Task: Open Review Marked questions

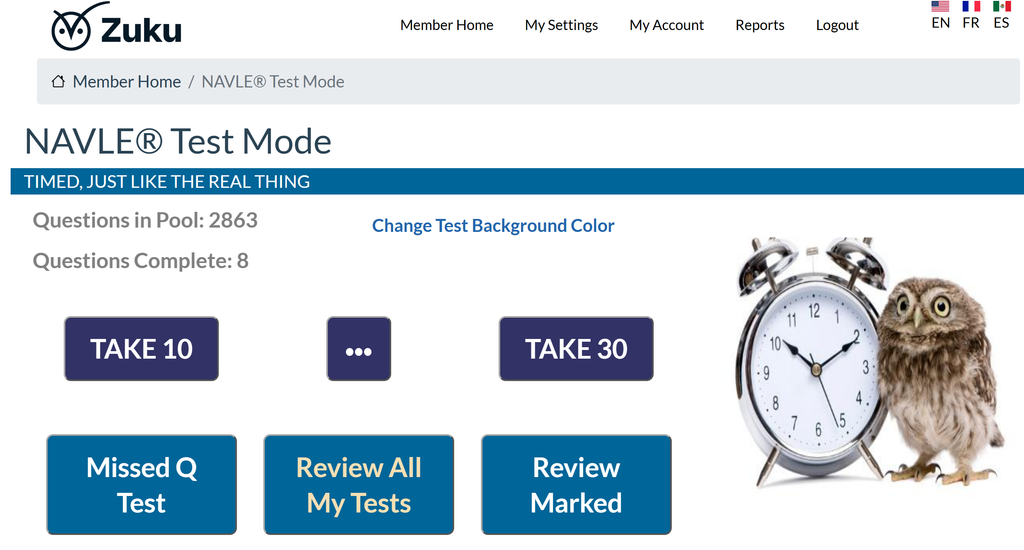Action: pyautogui.click(x=576, y=485)
